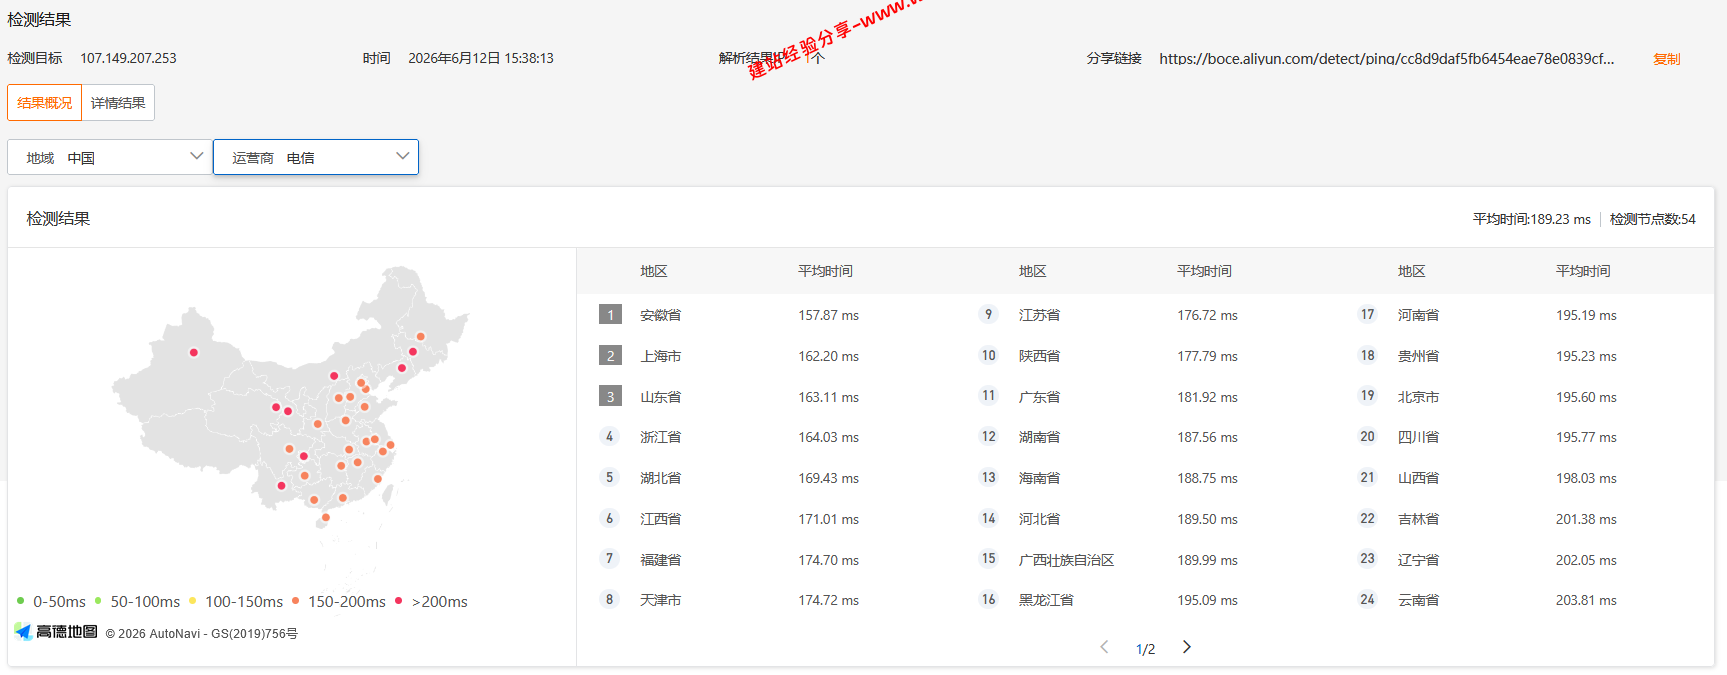
Task: Select the 福建省 region cell
Action: [x=661, y=560]
